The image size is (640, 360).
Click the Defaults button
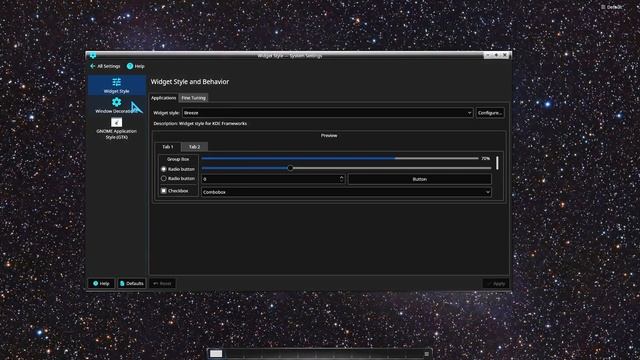pos(131,283)
